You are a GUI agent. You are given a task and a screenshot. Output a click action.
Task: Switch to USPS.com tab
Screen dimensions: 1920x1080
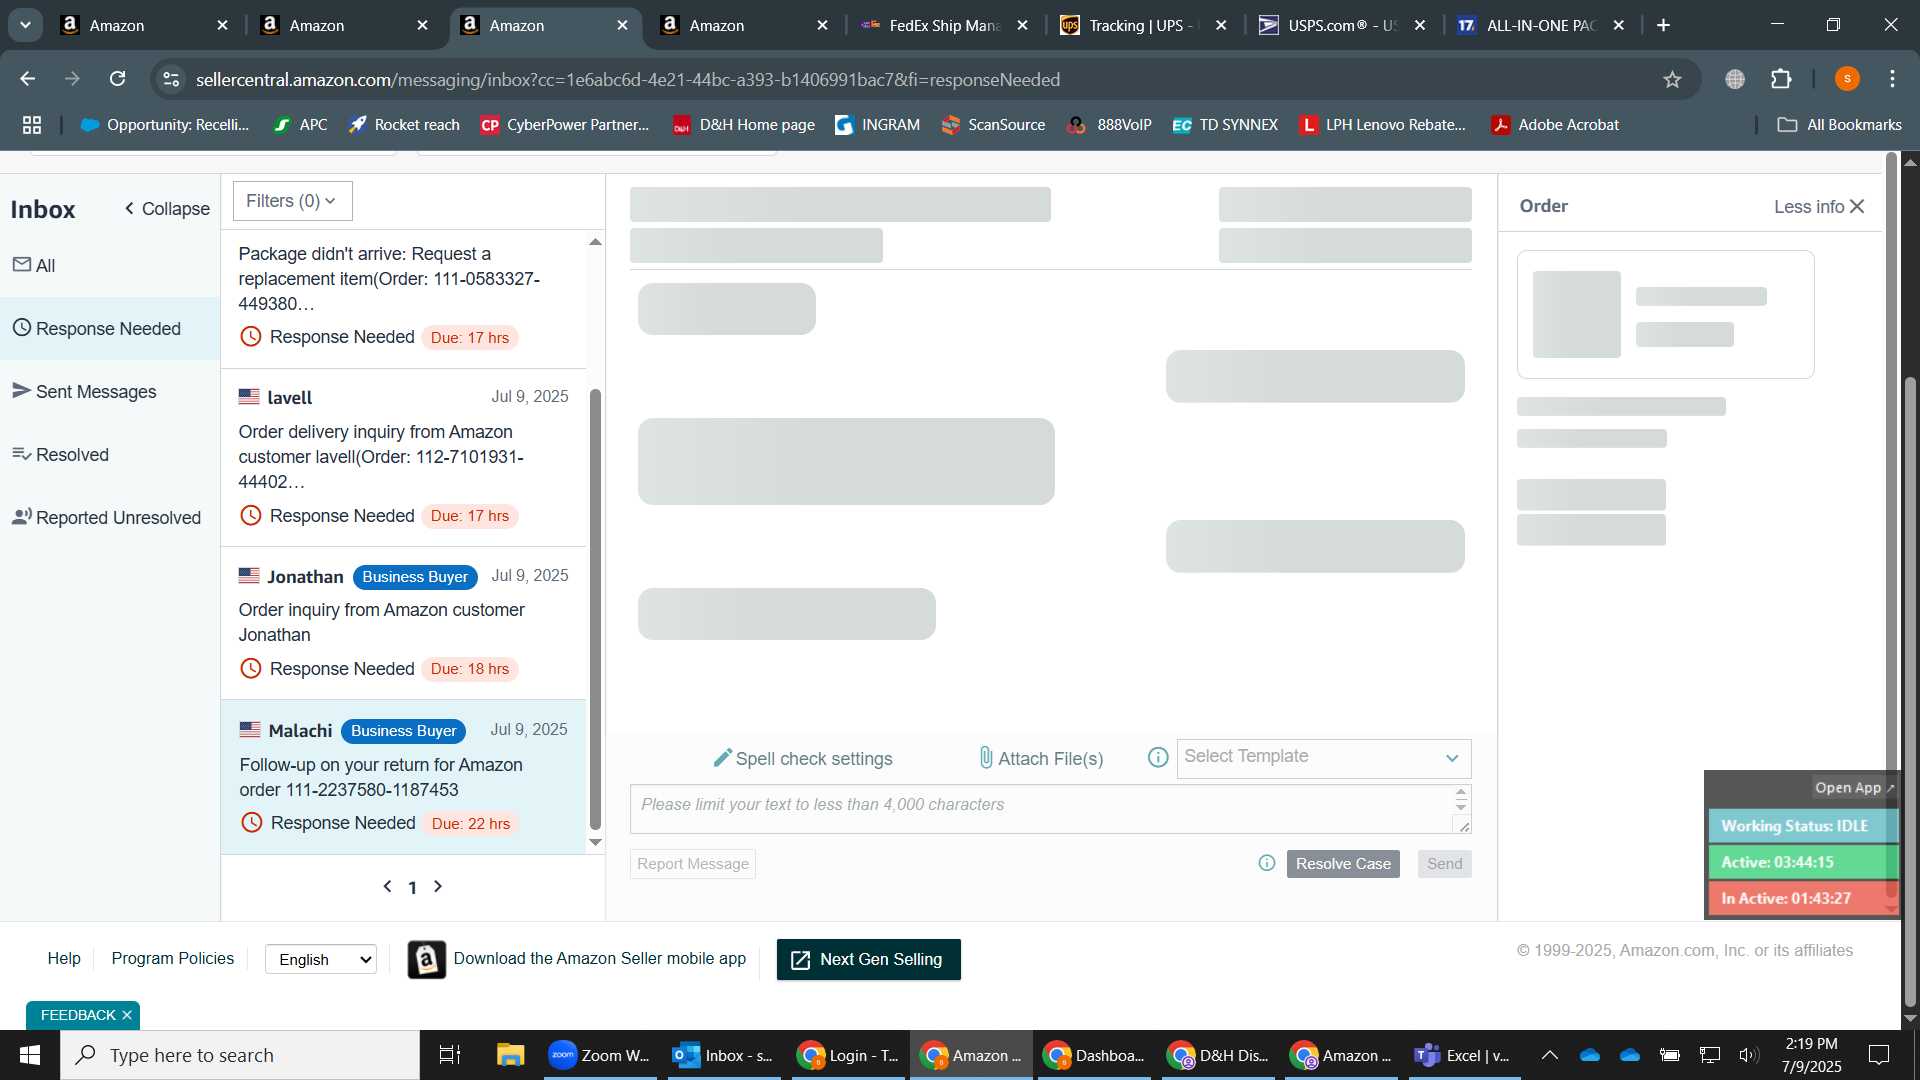[1342, 25]
